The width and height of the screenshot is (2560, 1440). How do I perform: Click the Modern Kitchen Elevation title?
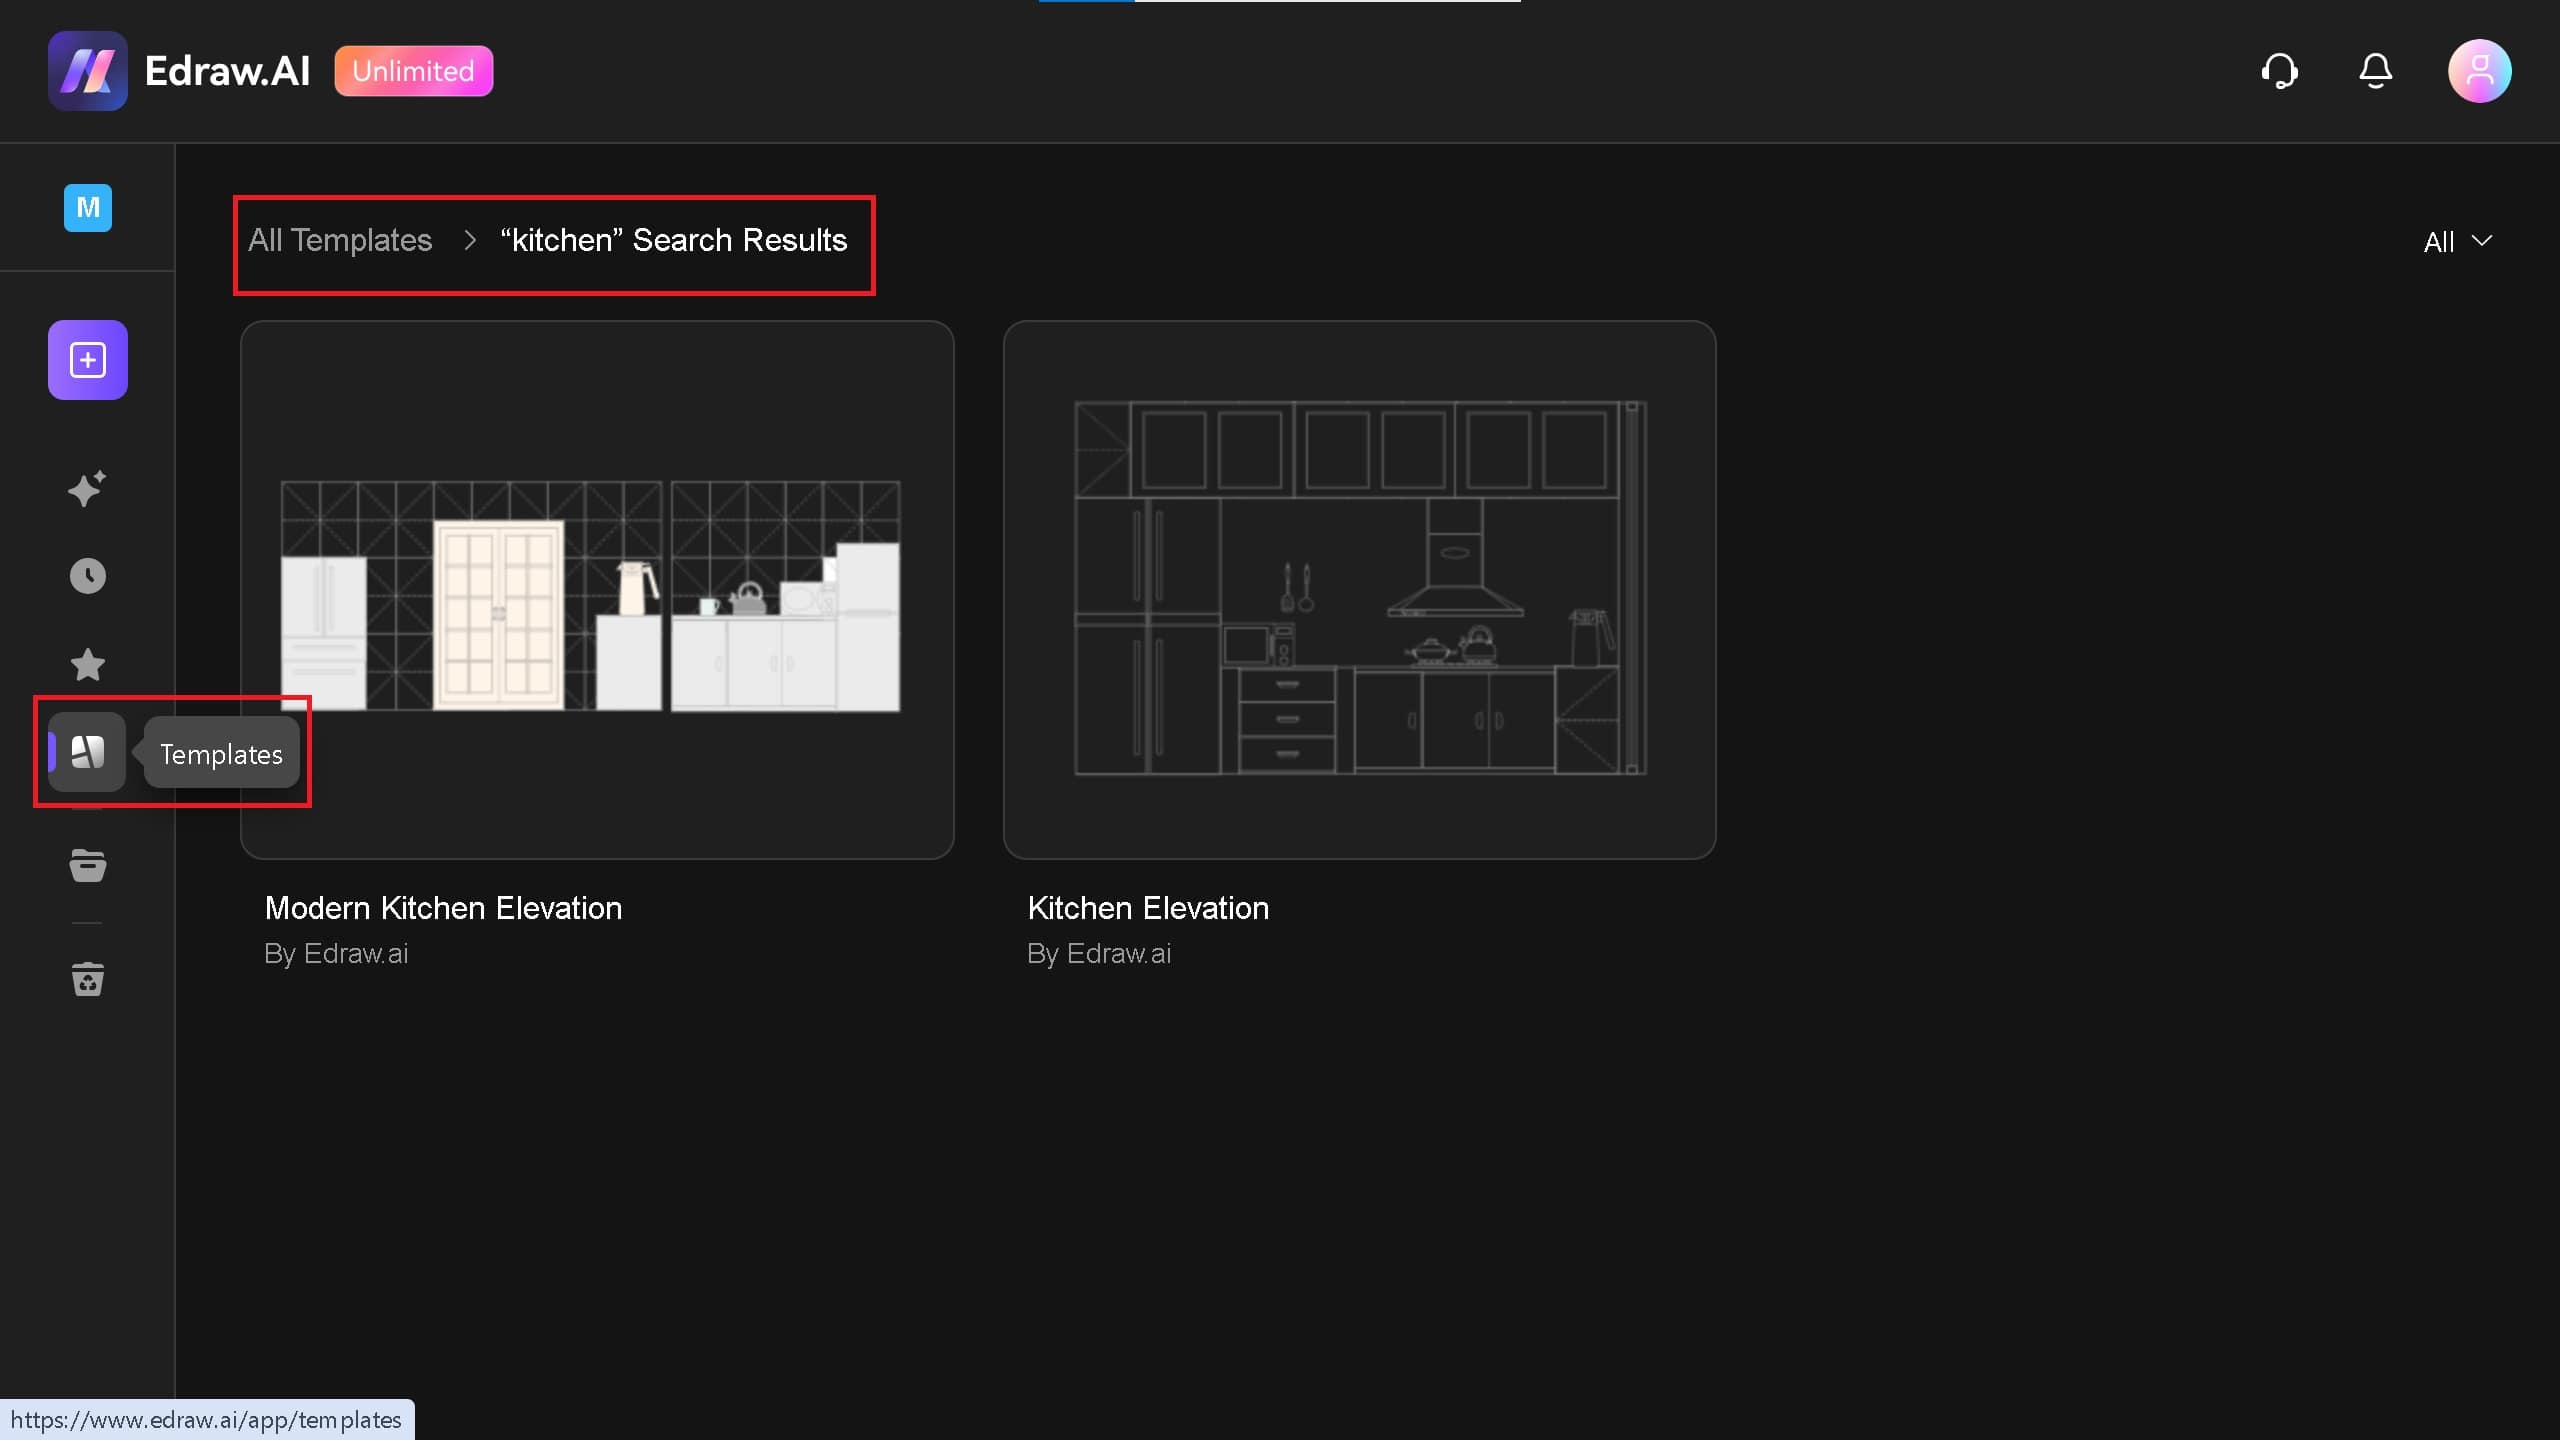point(444,908)
